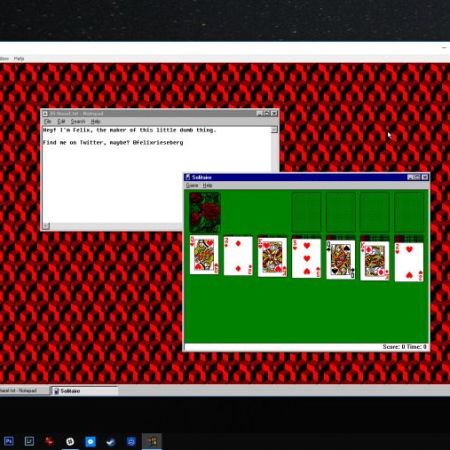450x450 pixels.
Task: Select the Queen of Hearts card
Action: pyautogui.click(x=204, y=255)
